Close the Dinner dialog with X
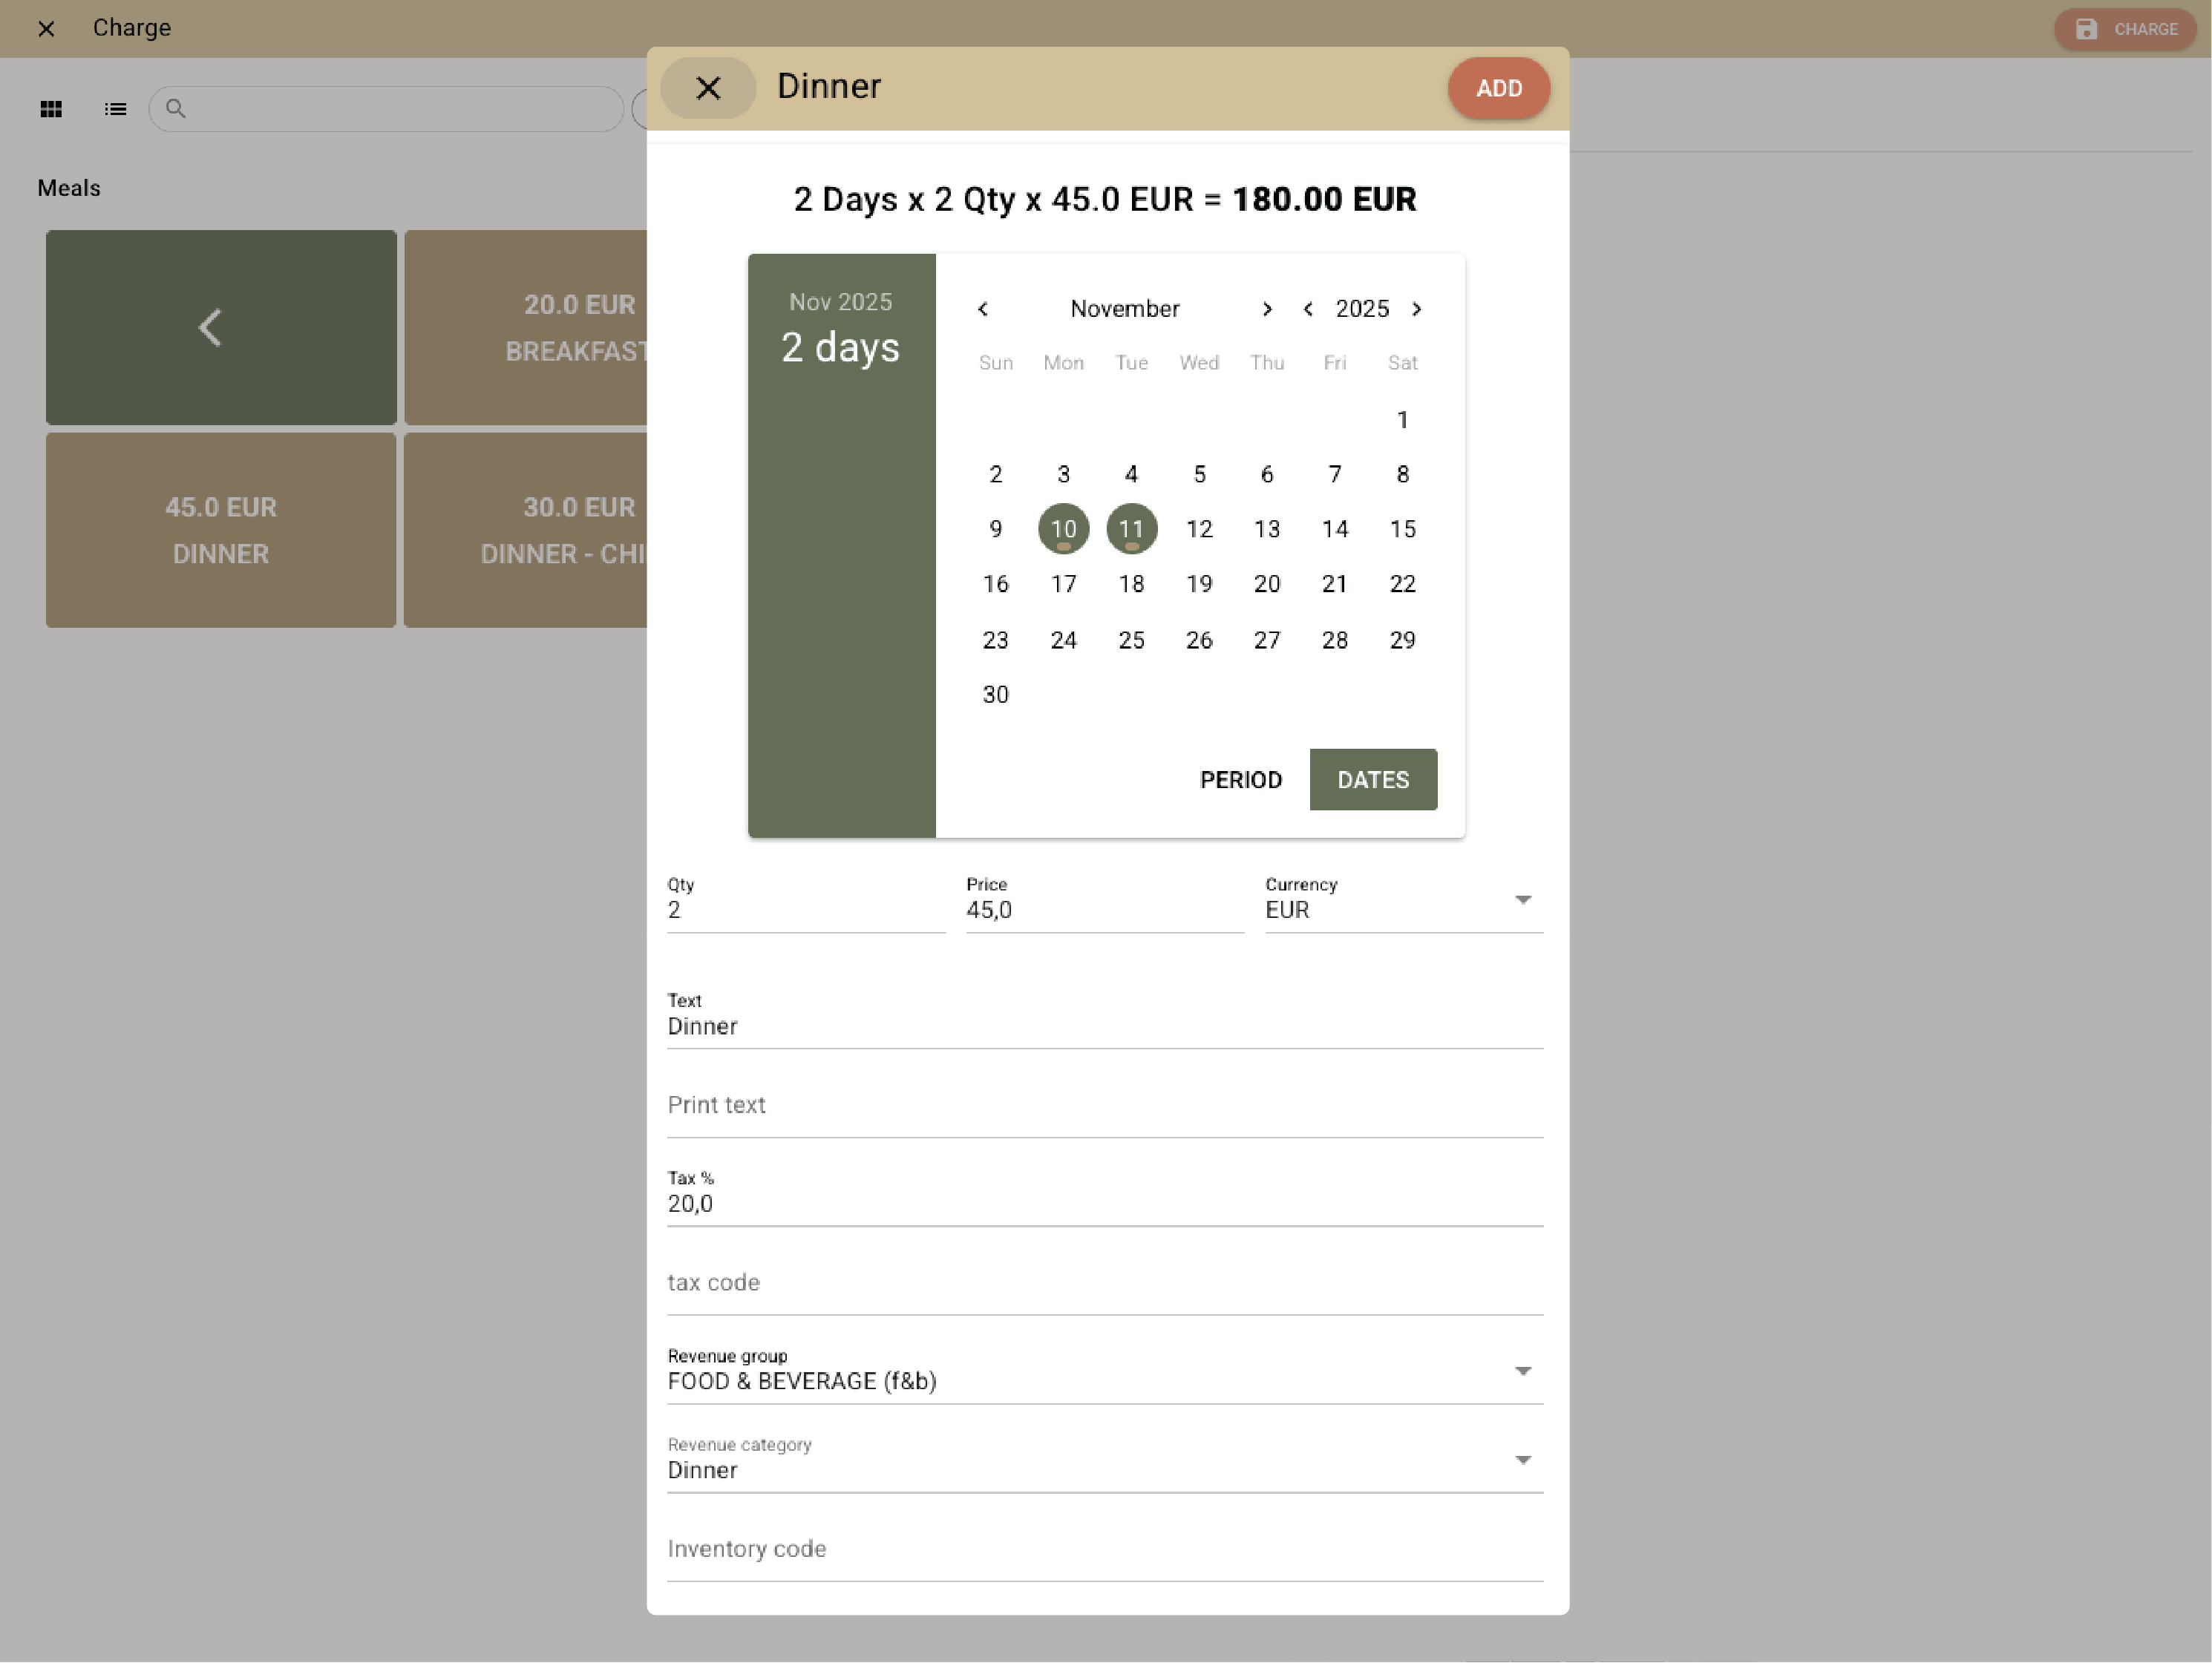 pyautogui.click(x=707, y=88)
